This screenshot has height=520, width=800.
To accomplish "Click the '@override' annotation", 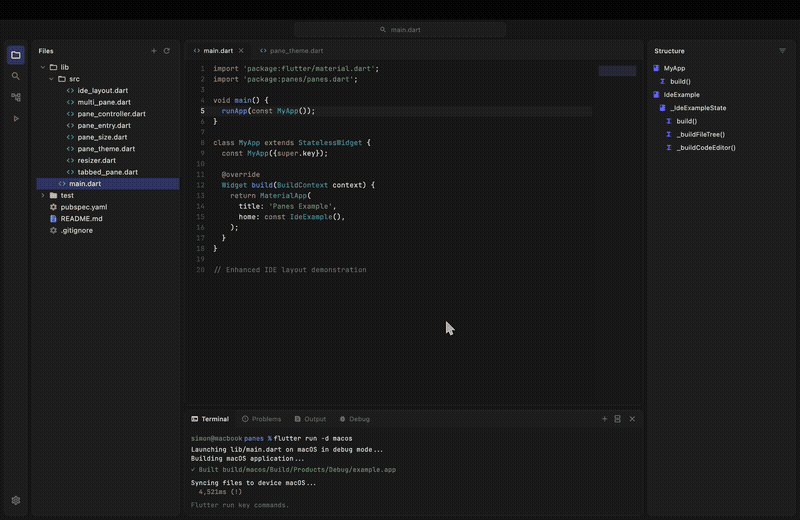I will click(x=241, y=175).
